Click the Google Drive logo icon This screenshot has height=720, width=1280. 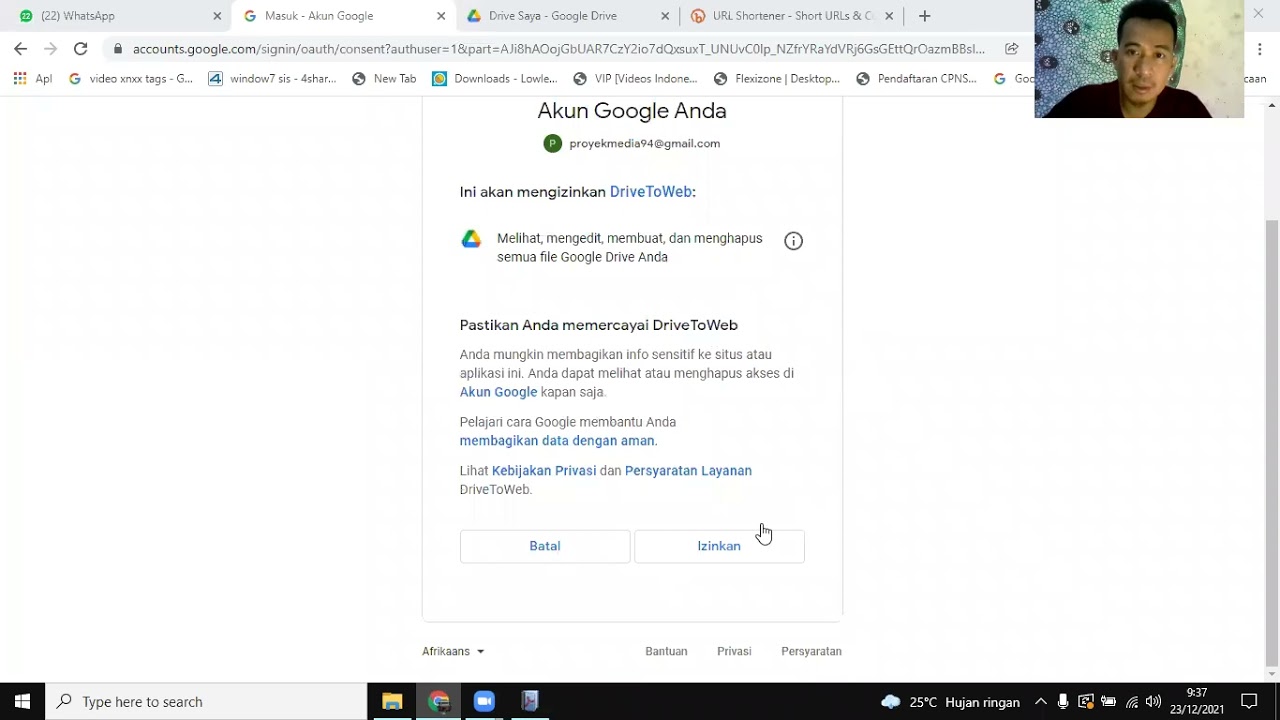tap(471, 239)
